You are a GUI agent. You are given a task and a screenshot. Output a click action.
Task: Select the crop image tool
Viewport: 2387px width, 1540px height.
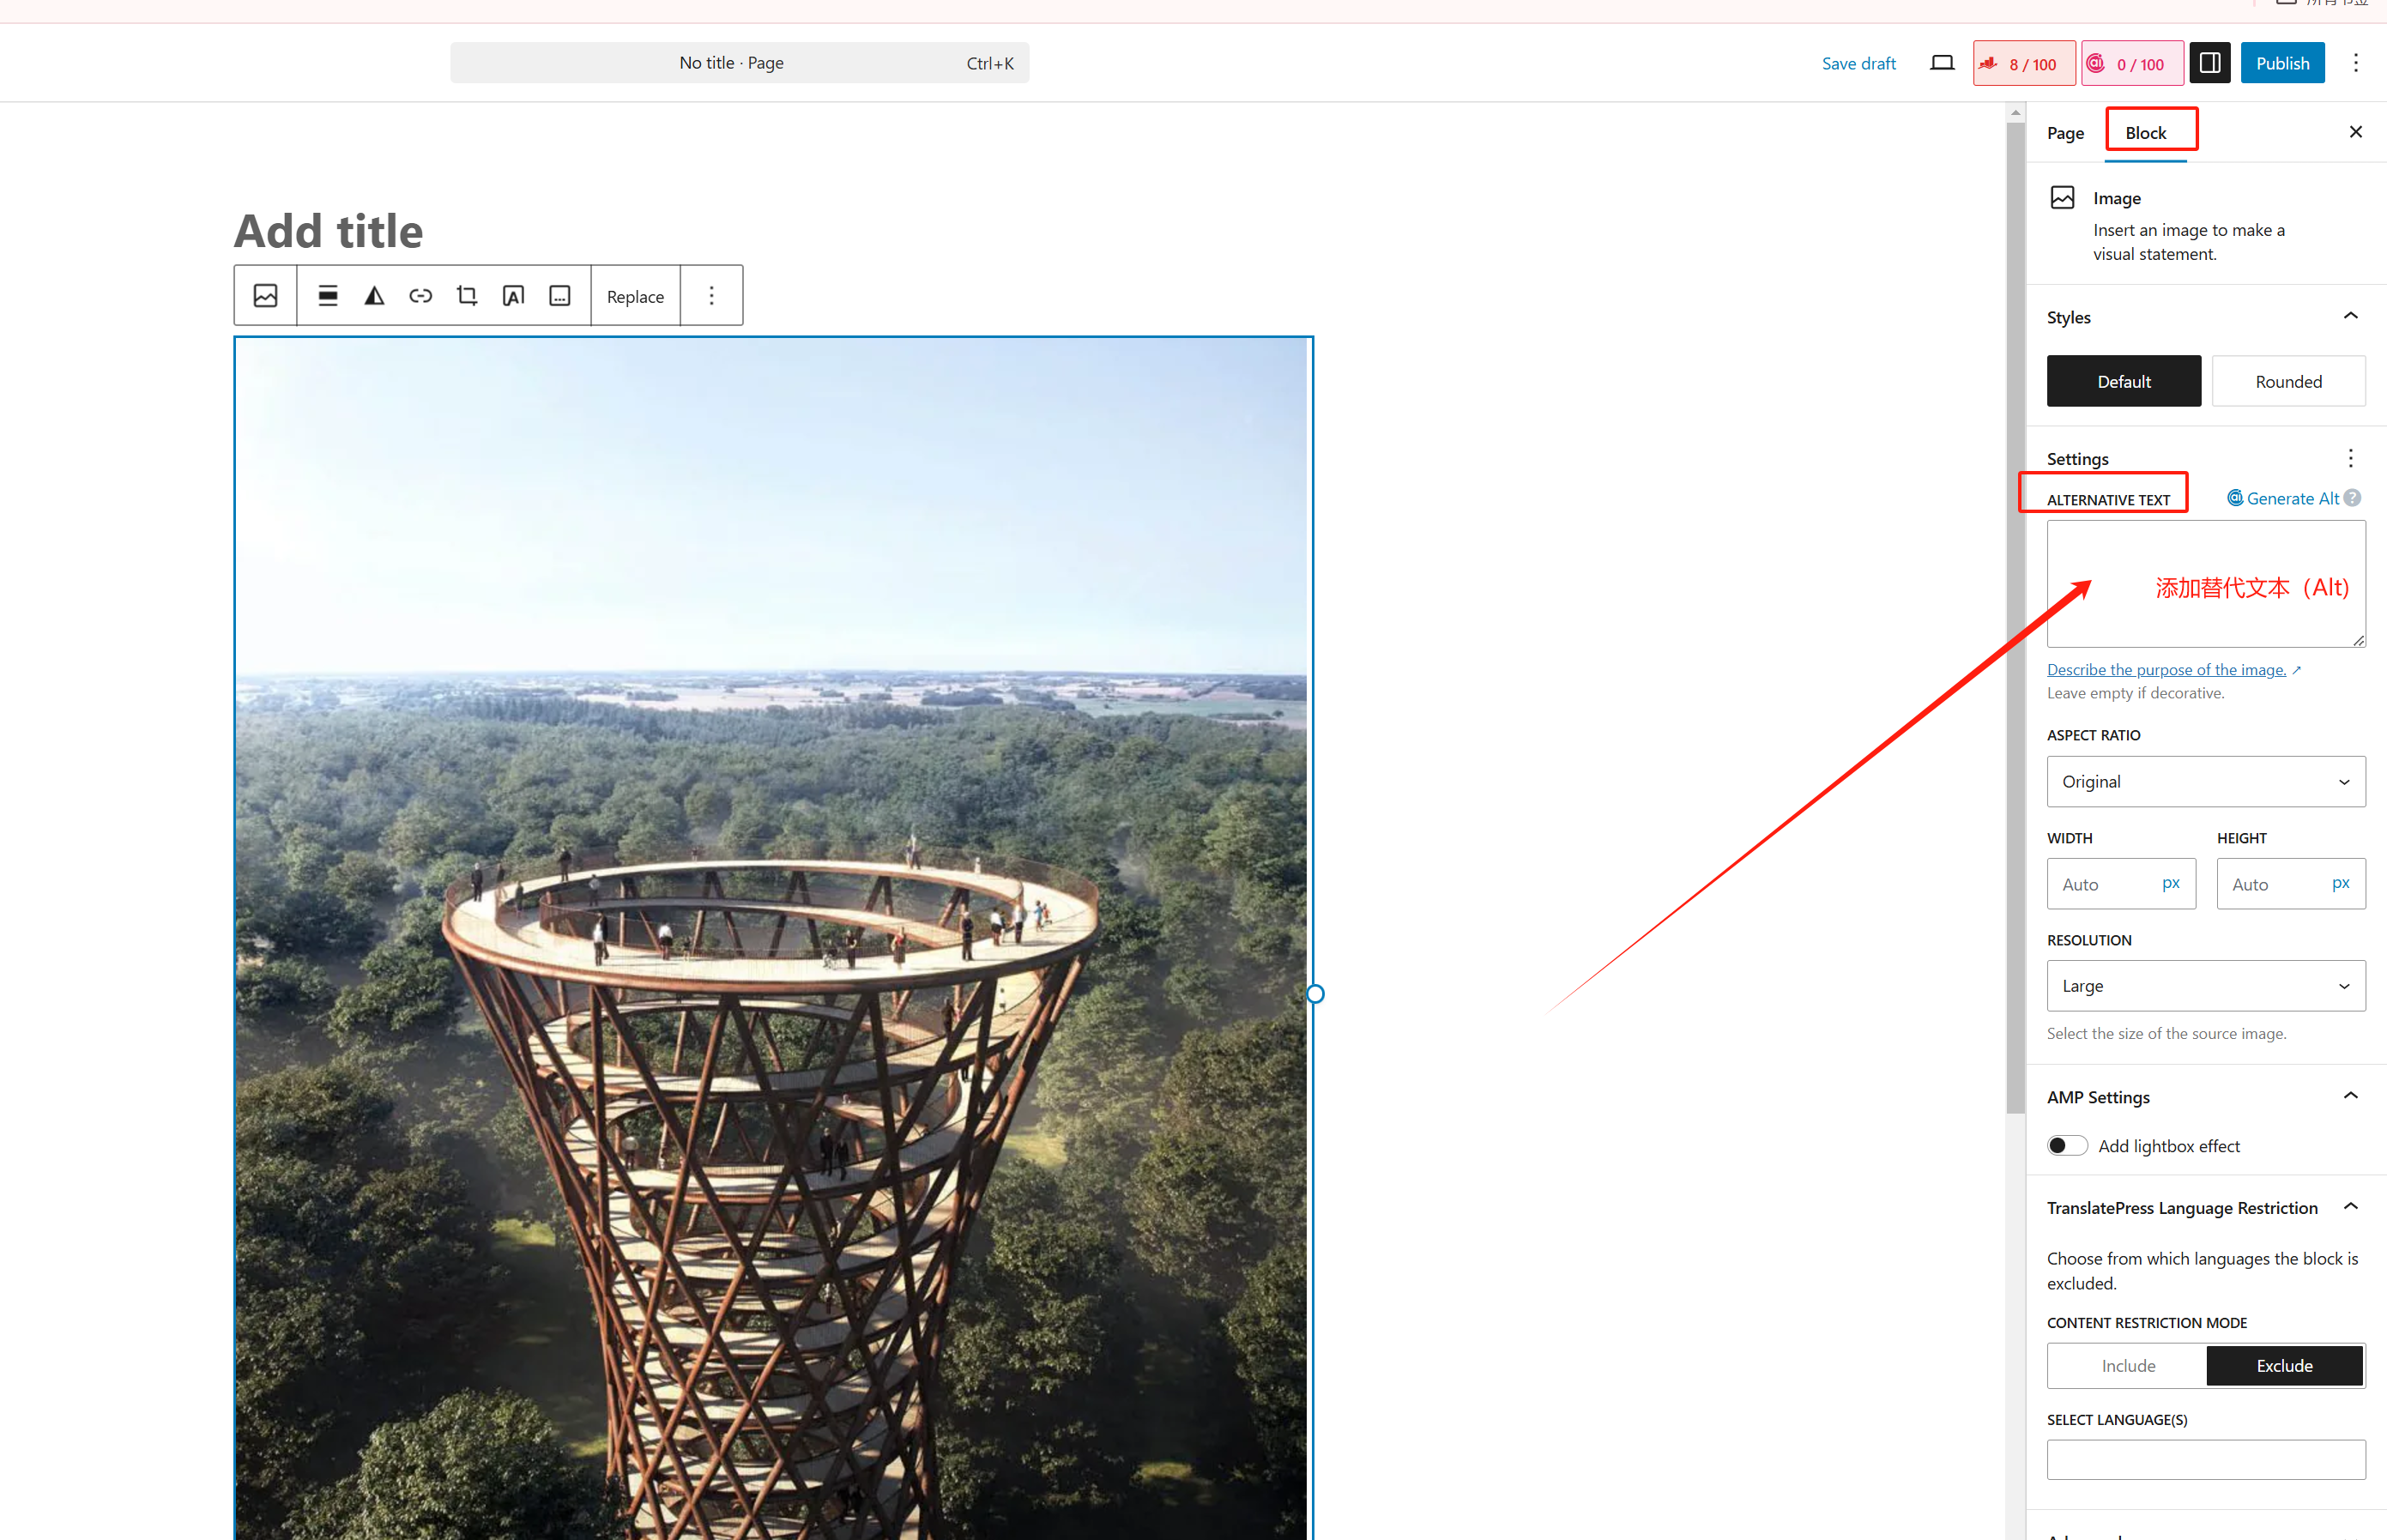467,296
